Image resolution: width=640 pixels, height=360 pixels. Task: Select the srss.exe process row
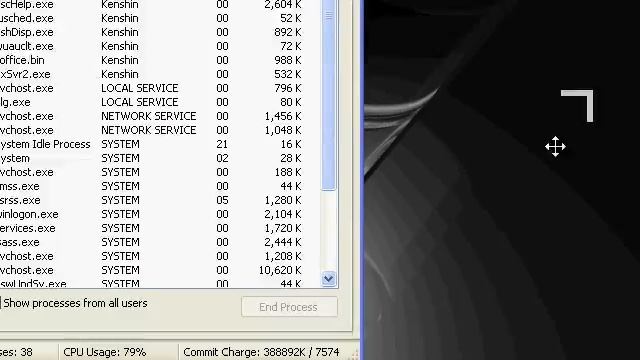click(x=160, y=200)
